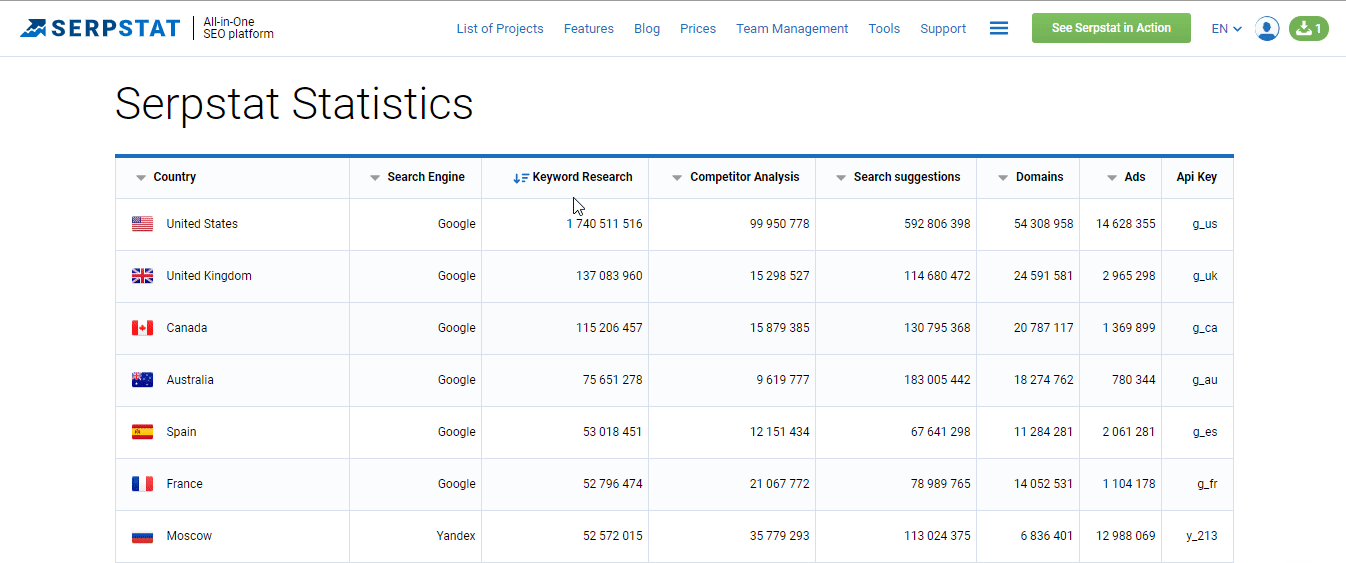Click the Keyword Research sort icon
The height and width of the screenshot is (563, 1346).
click(x=521, y=178)
